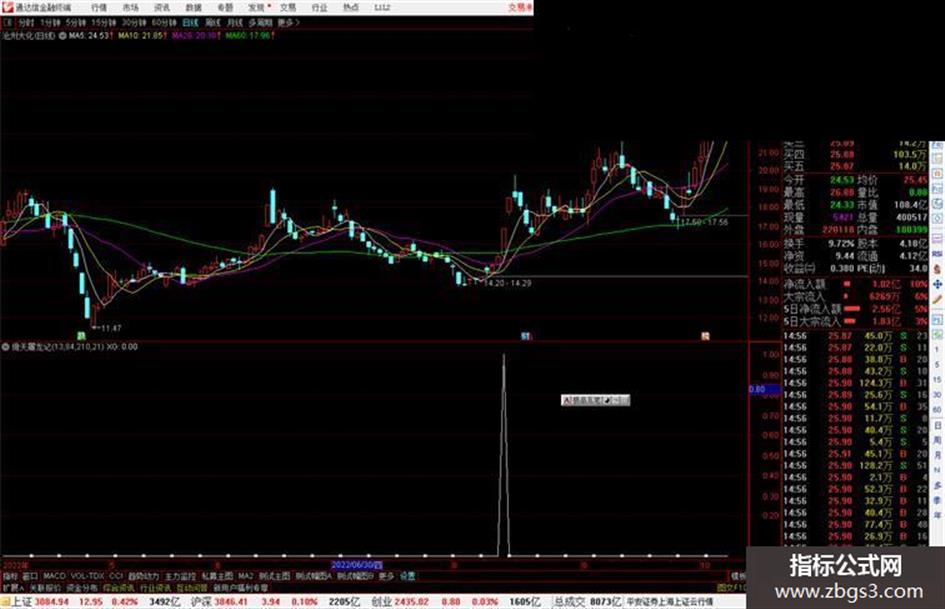Click the round icon beside MA5 label

(x=62, y=36)
